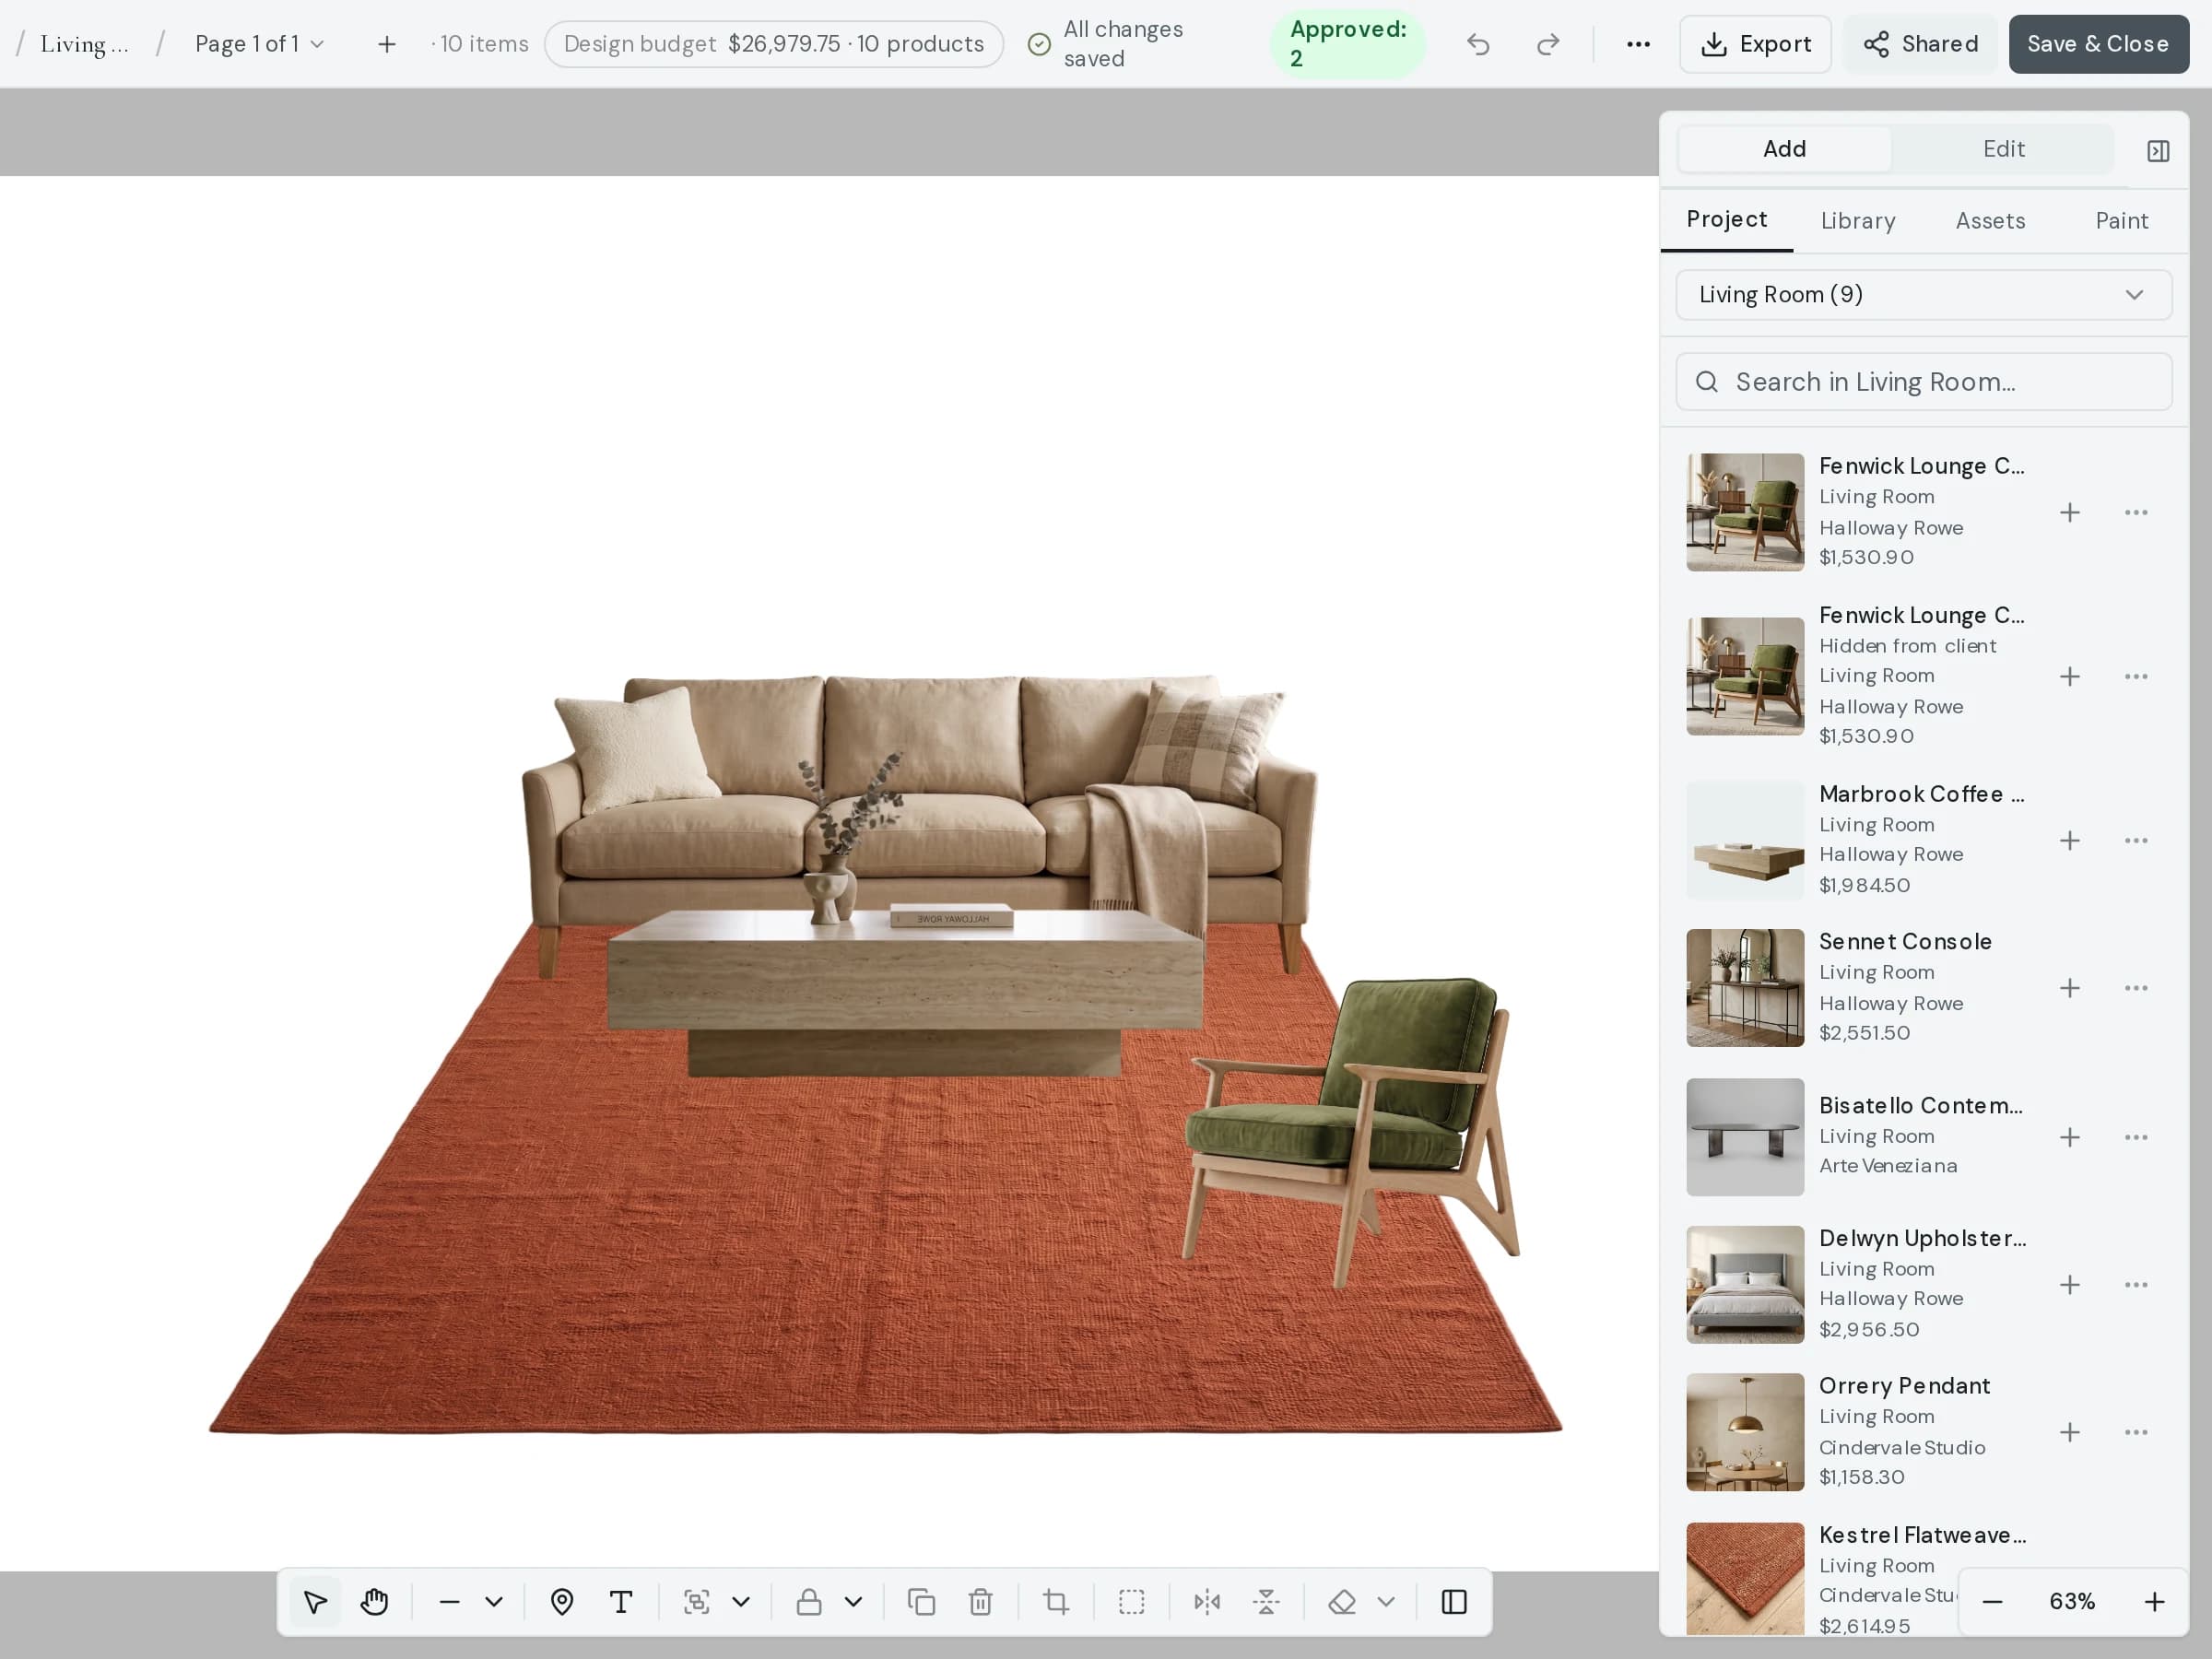This screenshot has width=2212, height=1659.
Task: Lock the selected item
Action: [x=809, y=1602]
